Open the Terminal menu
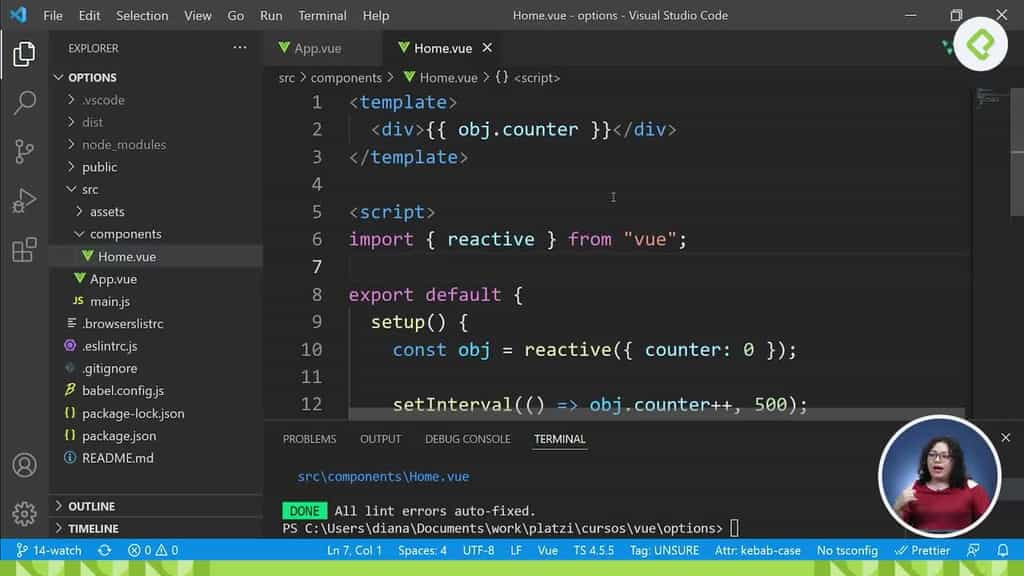Image resolution: width=1024 pixels, height=576 pixels. click(322, 15)
